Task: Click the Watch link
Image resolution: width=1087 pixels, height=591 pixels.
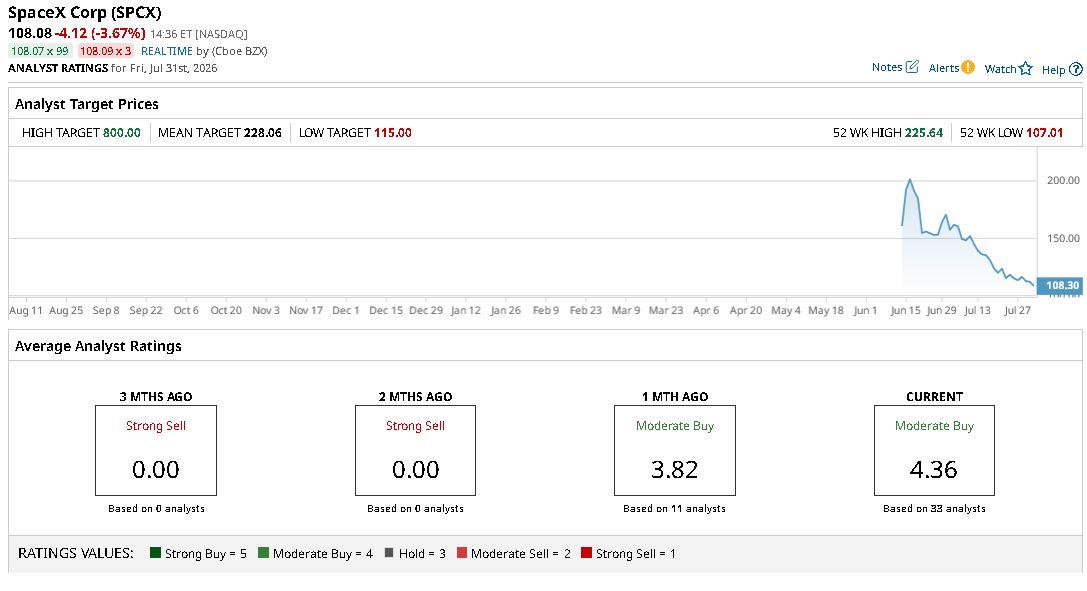Action: 1000,69
